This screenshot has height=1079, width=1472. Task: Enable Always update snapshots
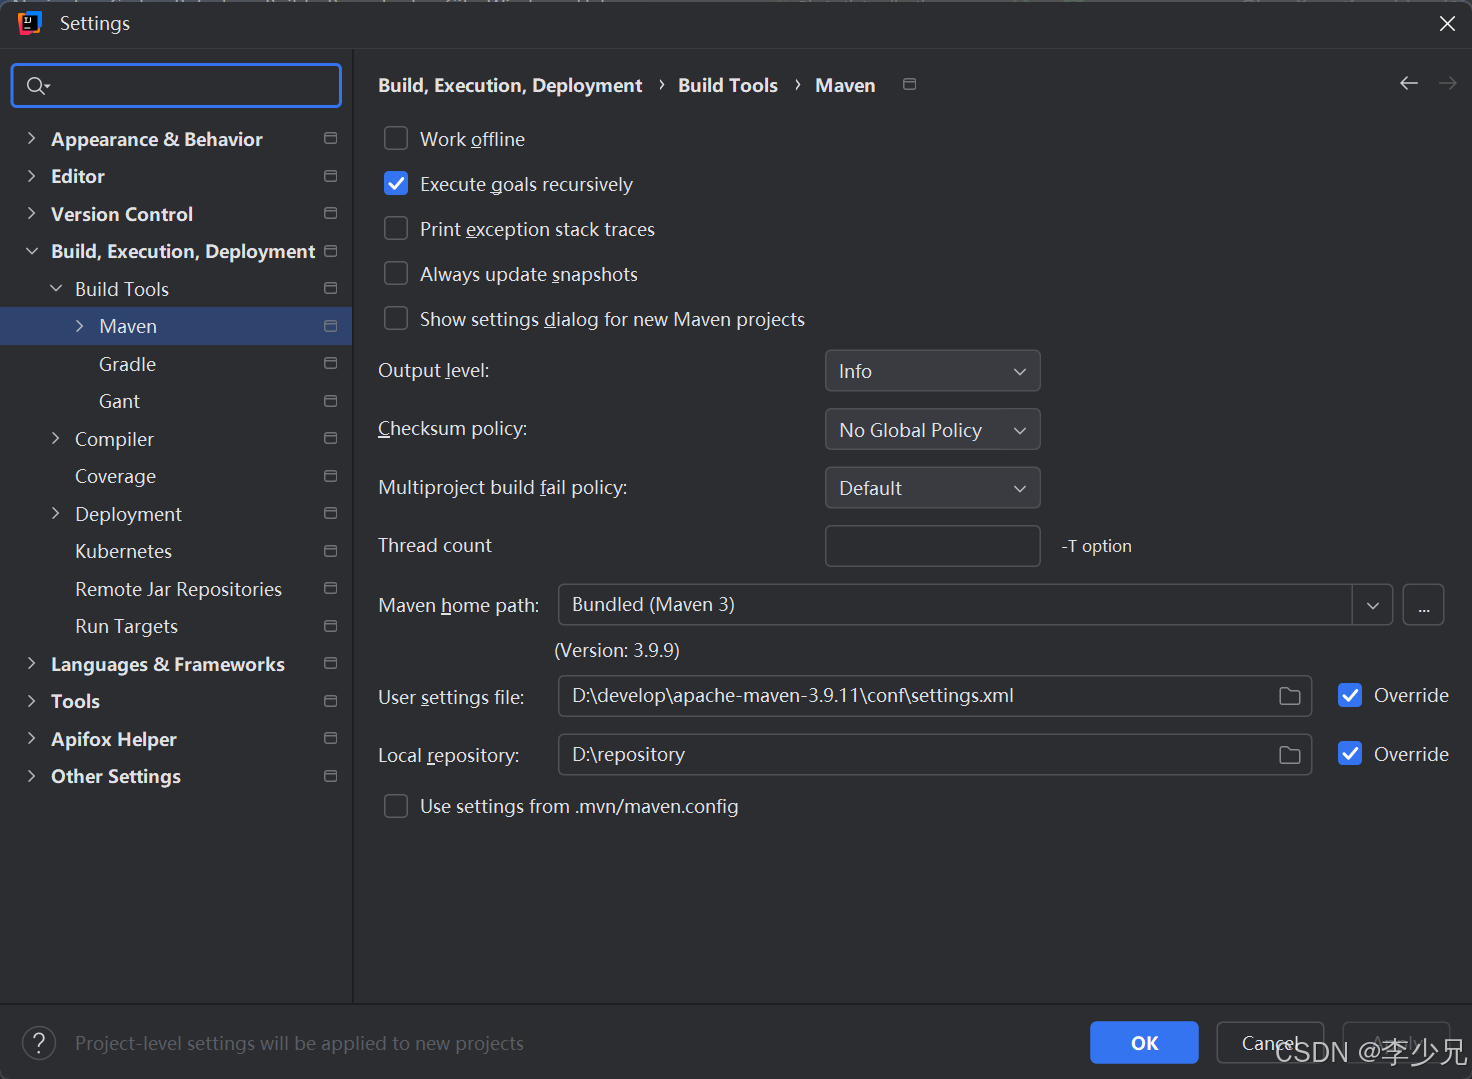[x=396, y=273]
